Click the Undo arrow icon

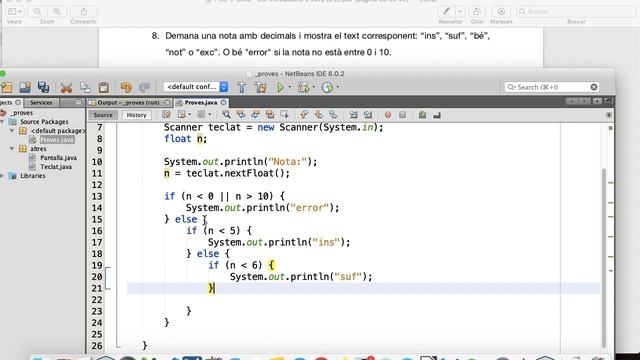coord(126,87)
